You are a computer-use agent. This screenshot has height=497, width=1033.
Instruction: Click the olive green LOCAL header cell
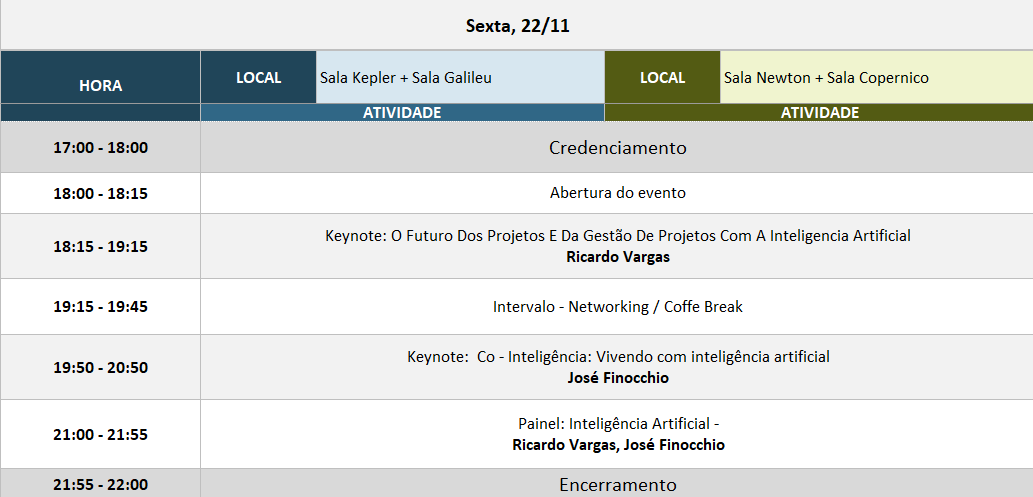(662, 77)
